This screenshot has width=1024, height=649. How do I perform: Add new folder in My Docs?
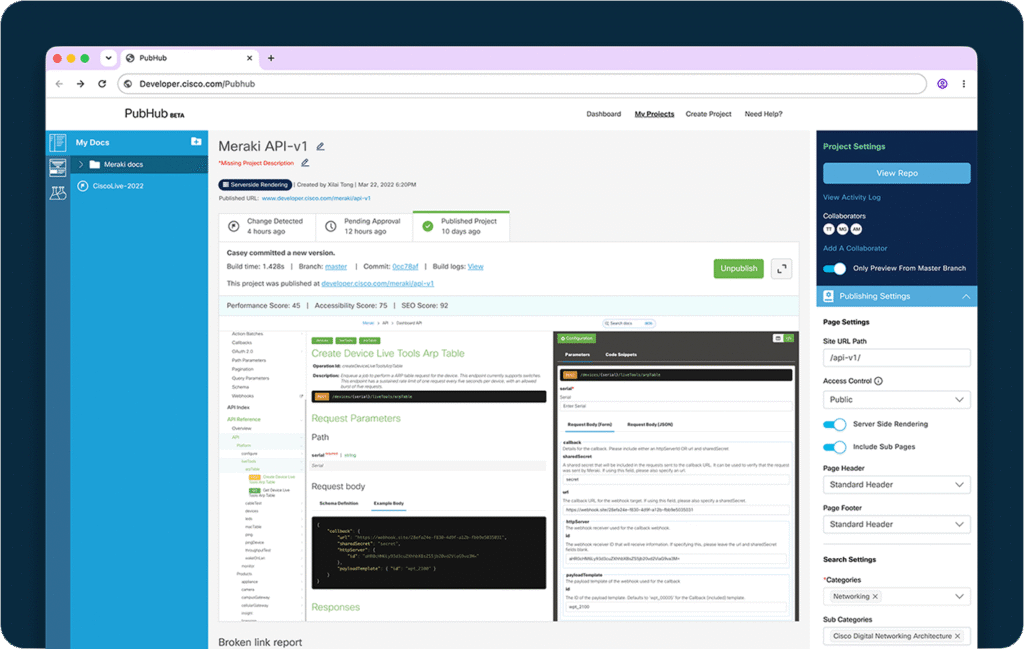[196, 142]
